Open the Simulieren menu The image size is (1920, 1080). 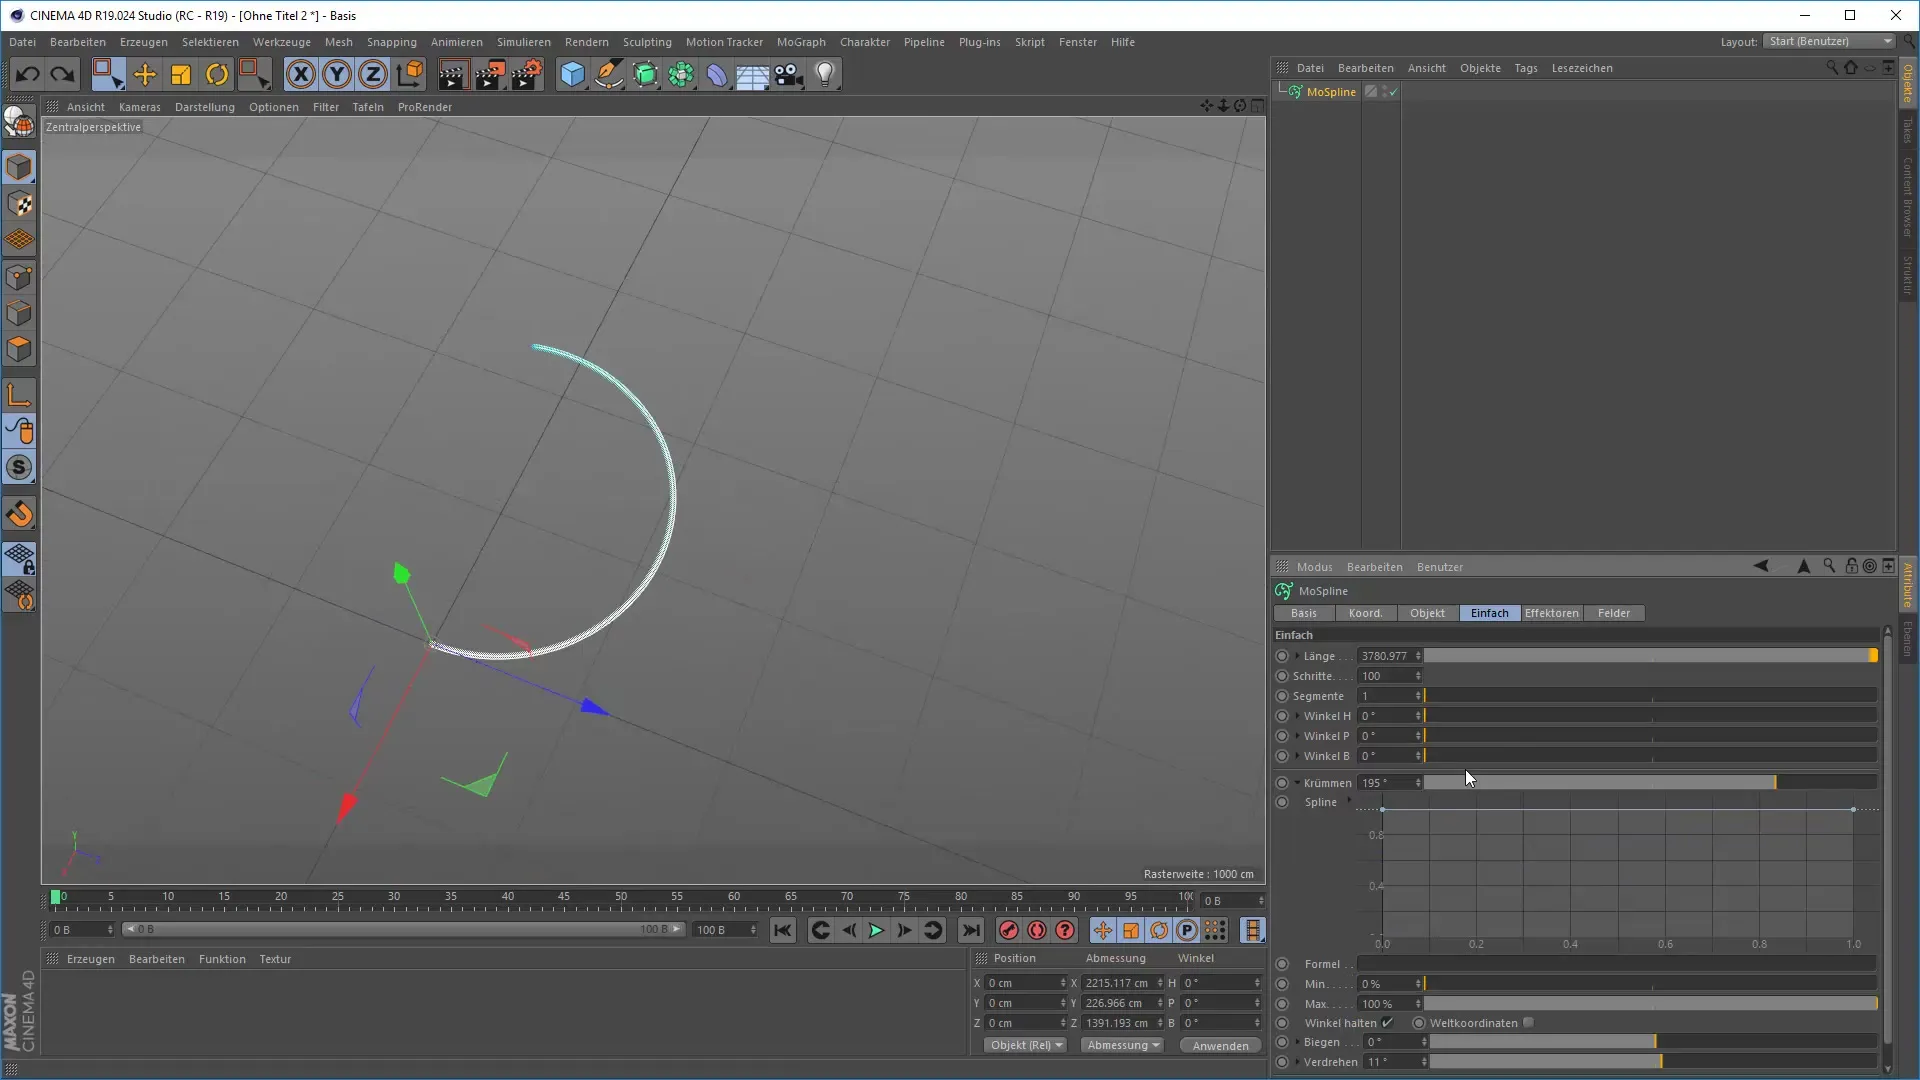[x=524, y=42]
